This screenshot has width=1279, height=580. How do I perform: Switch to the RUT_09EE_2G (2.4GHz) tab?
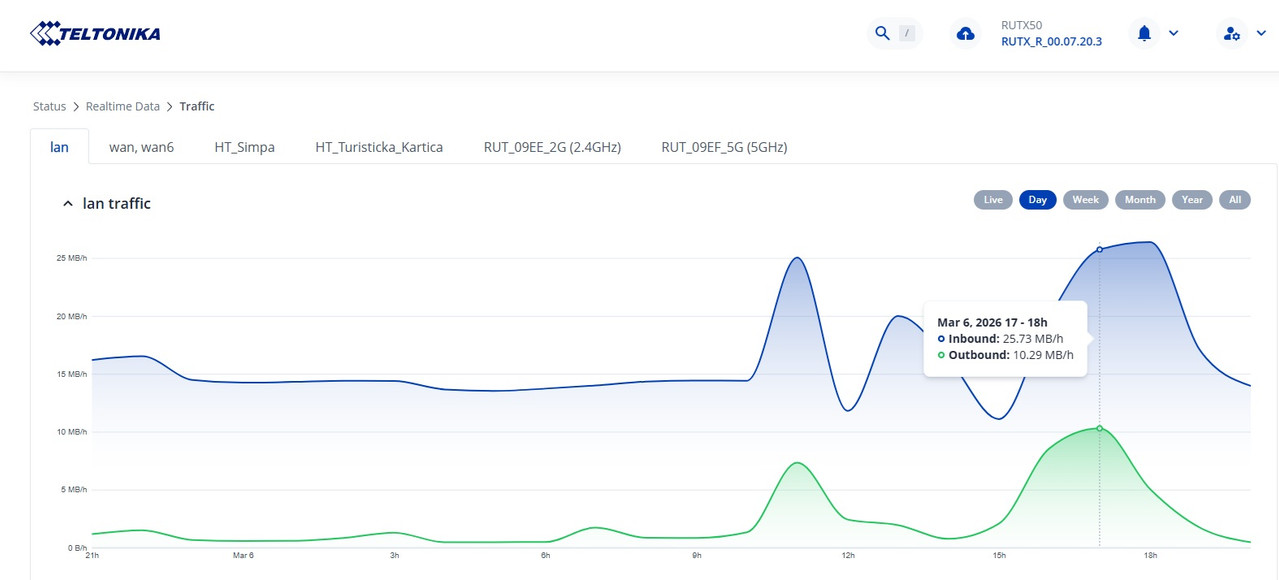pyautogui.click(x=552, y=147)
